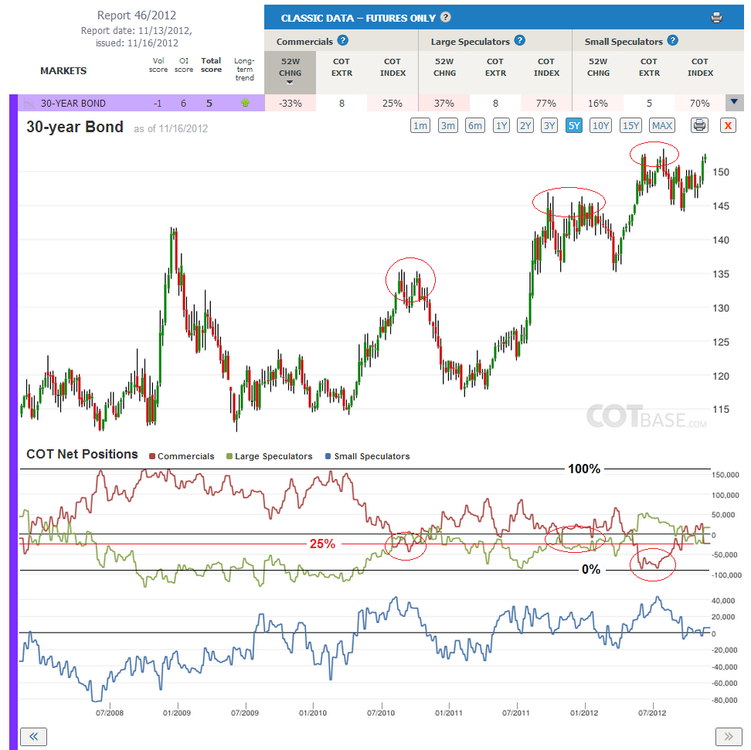Select the 3m chart range
Image resolution: width=751 pixels, height=750 pixels.
coord(448,125)
